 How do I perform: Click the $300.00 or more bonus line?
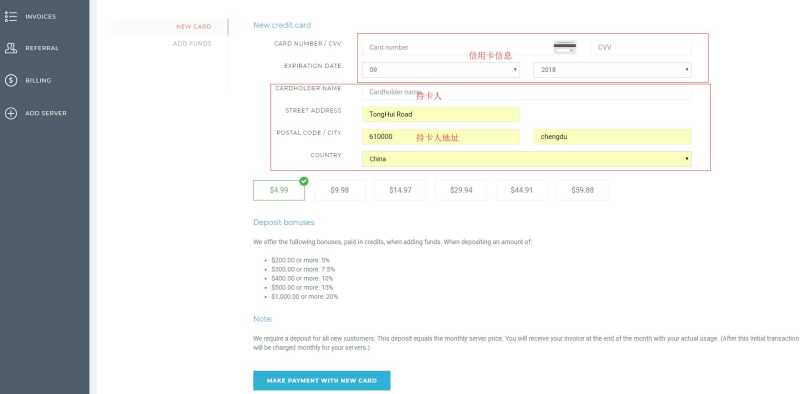point(303,269)
